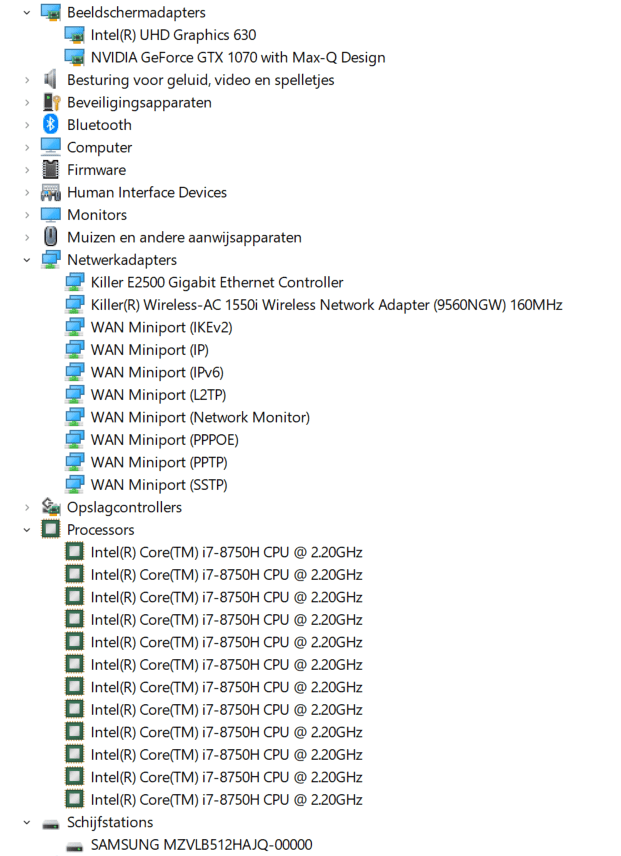
Task: Expand the Firmware category
Action: click(x=27, y=170)
